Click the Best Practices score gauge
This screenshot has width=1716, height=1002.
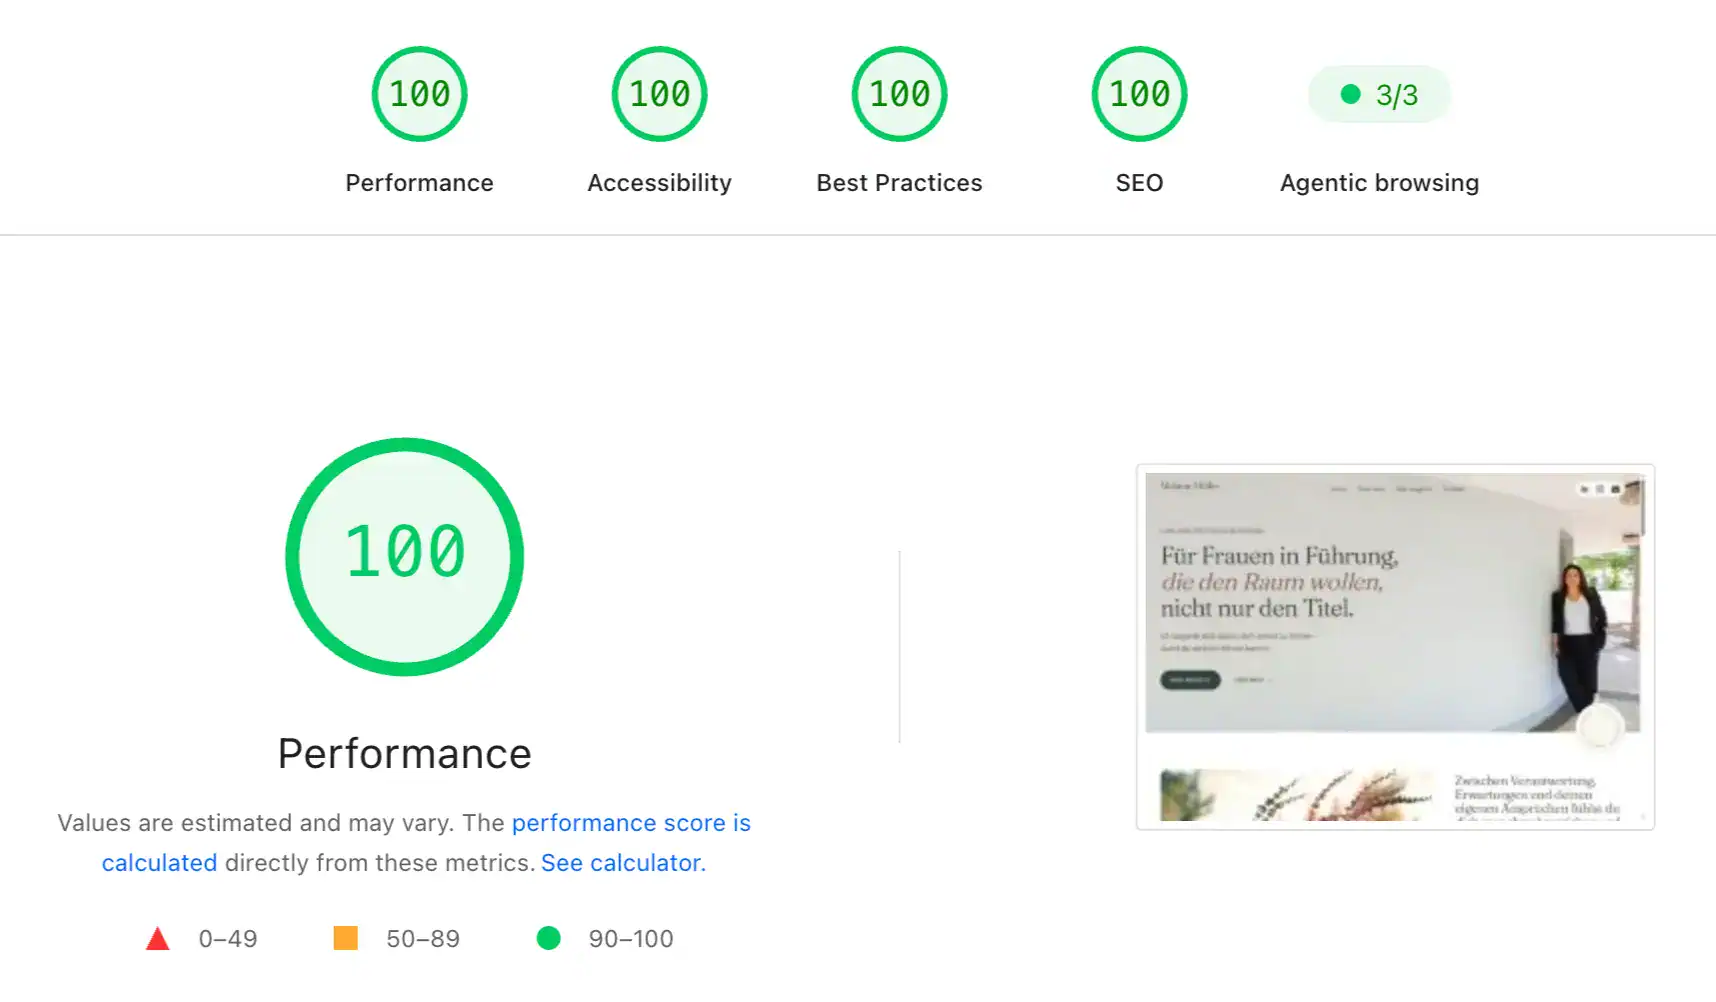coord(899,94)
